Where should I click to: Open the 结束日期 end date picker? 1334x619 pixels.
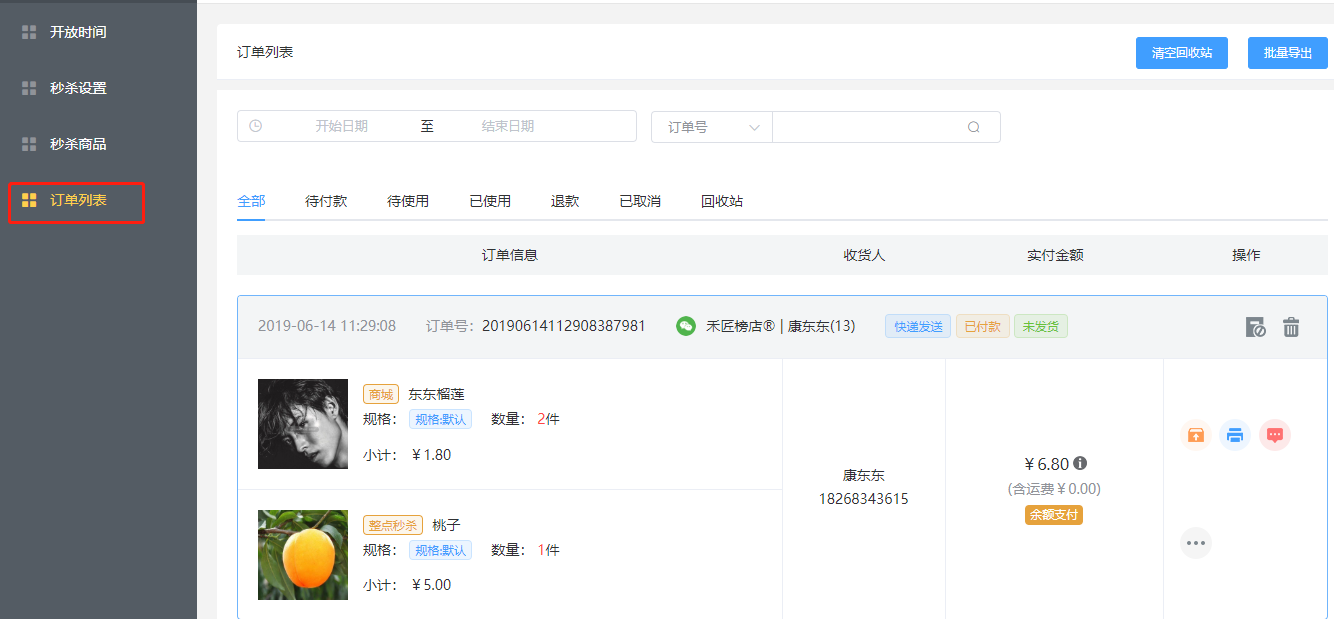pos(507,126)
